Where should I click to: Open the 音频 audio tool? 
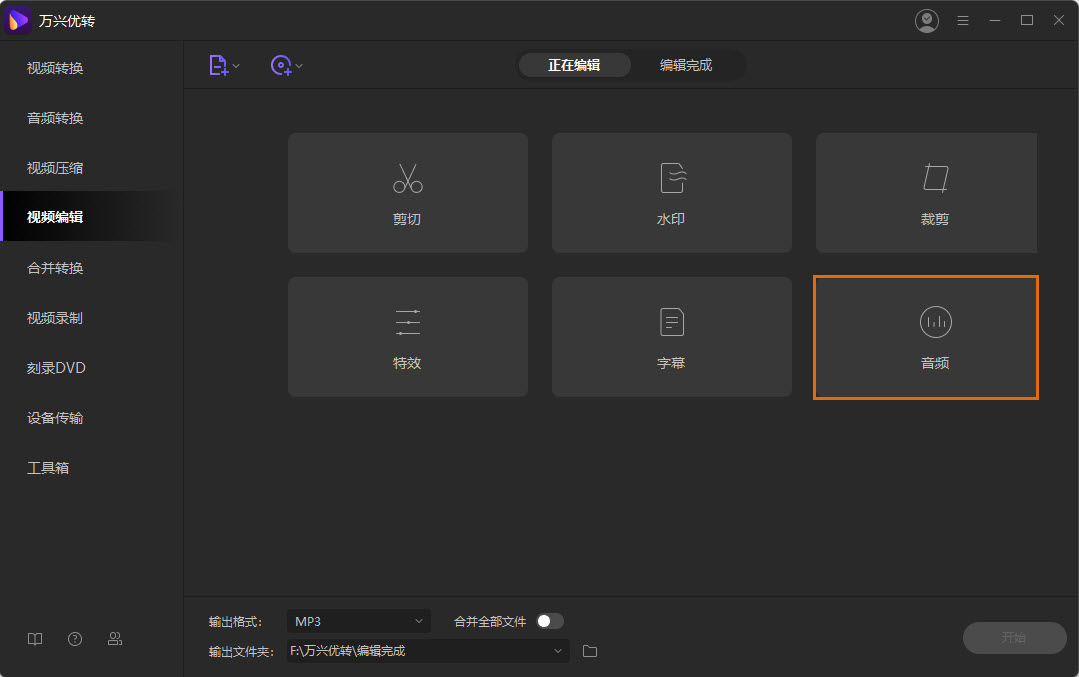pos(926,337)
